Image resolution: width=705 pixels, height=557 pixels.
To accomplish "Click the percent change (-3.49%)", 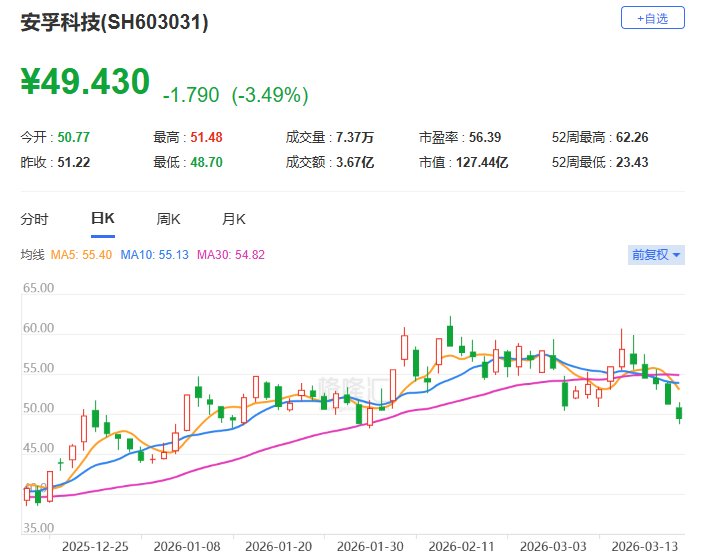I will 270,95.
